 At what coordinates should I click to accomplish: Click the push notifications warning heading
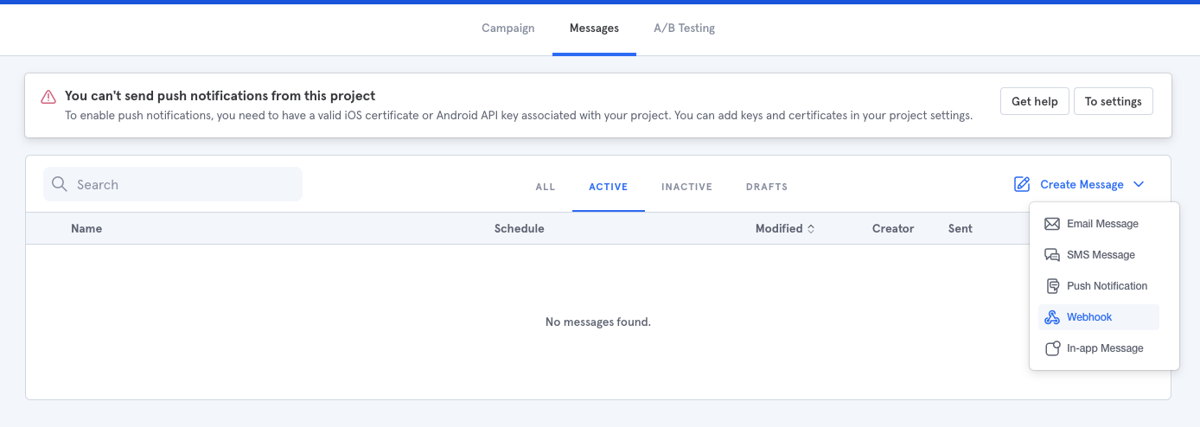click(220, 96)
